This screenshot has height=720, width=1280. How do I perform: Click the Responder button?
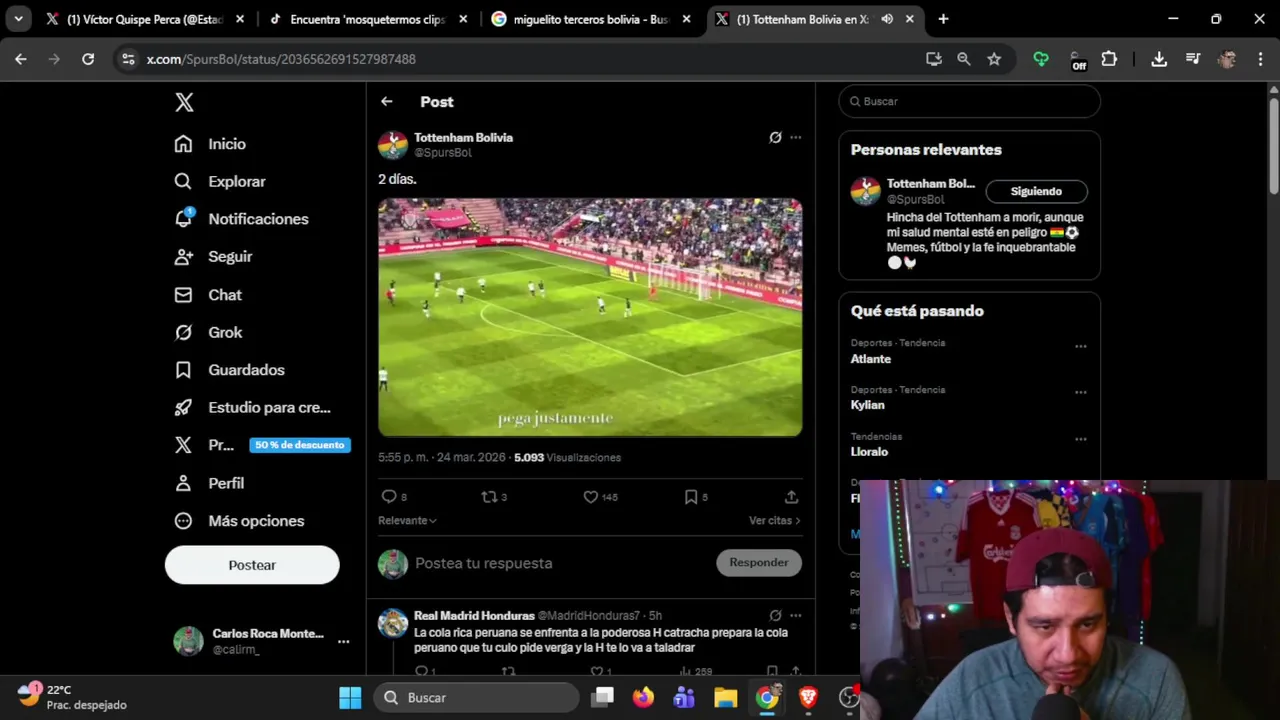[759, 563]
